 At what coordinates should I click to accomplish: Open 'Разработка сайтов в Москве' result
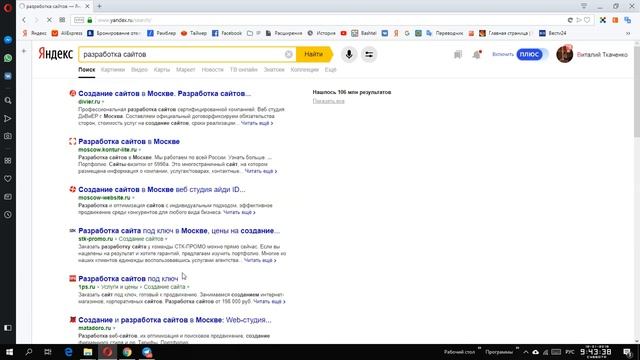tap(129, 142)
